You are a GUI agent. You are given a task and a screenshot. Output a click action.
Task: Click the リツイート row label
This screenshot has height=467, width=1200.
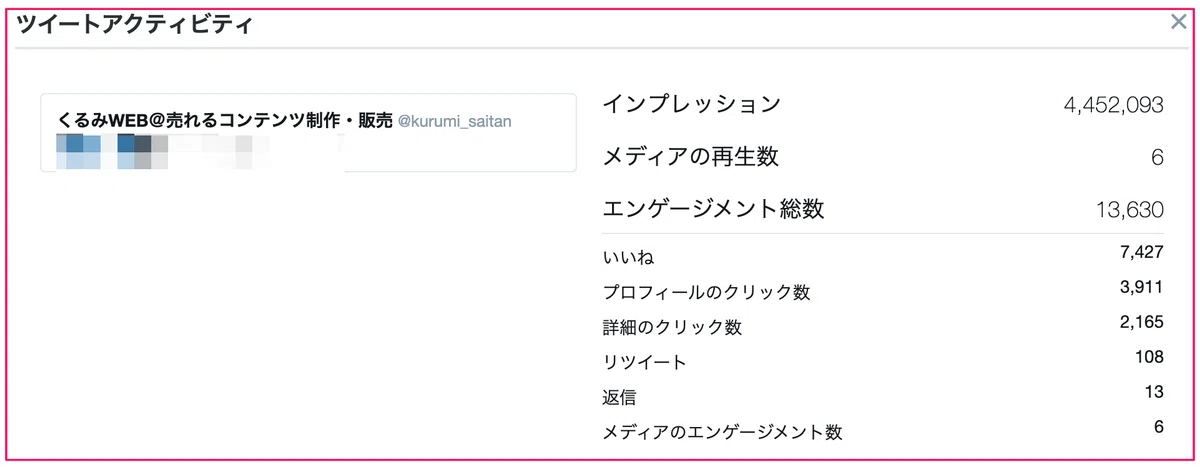(x=645, y=362)
